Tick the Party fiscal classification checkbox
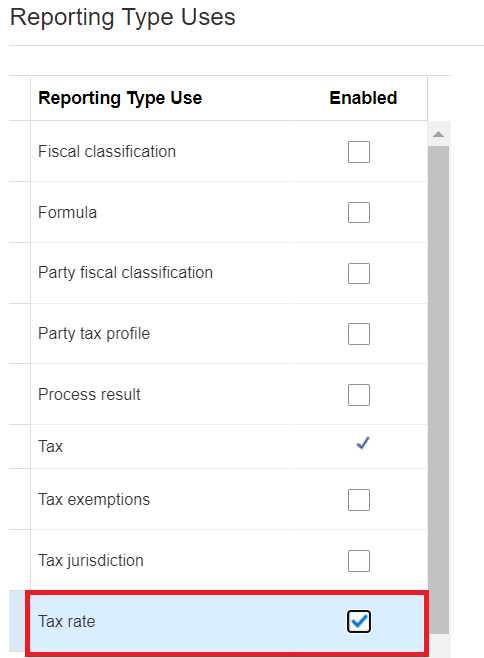Viewport: 484px width, 658px height. (x=358, y=273)
